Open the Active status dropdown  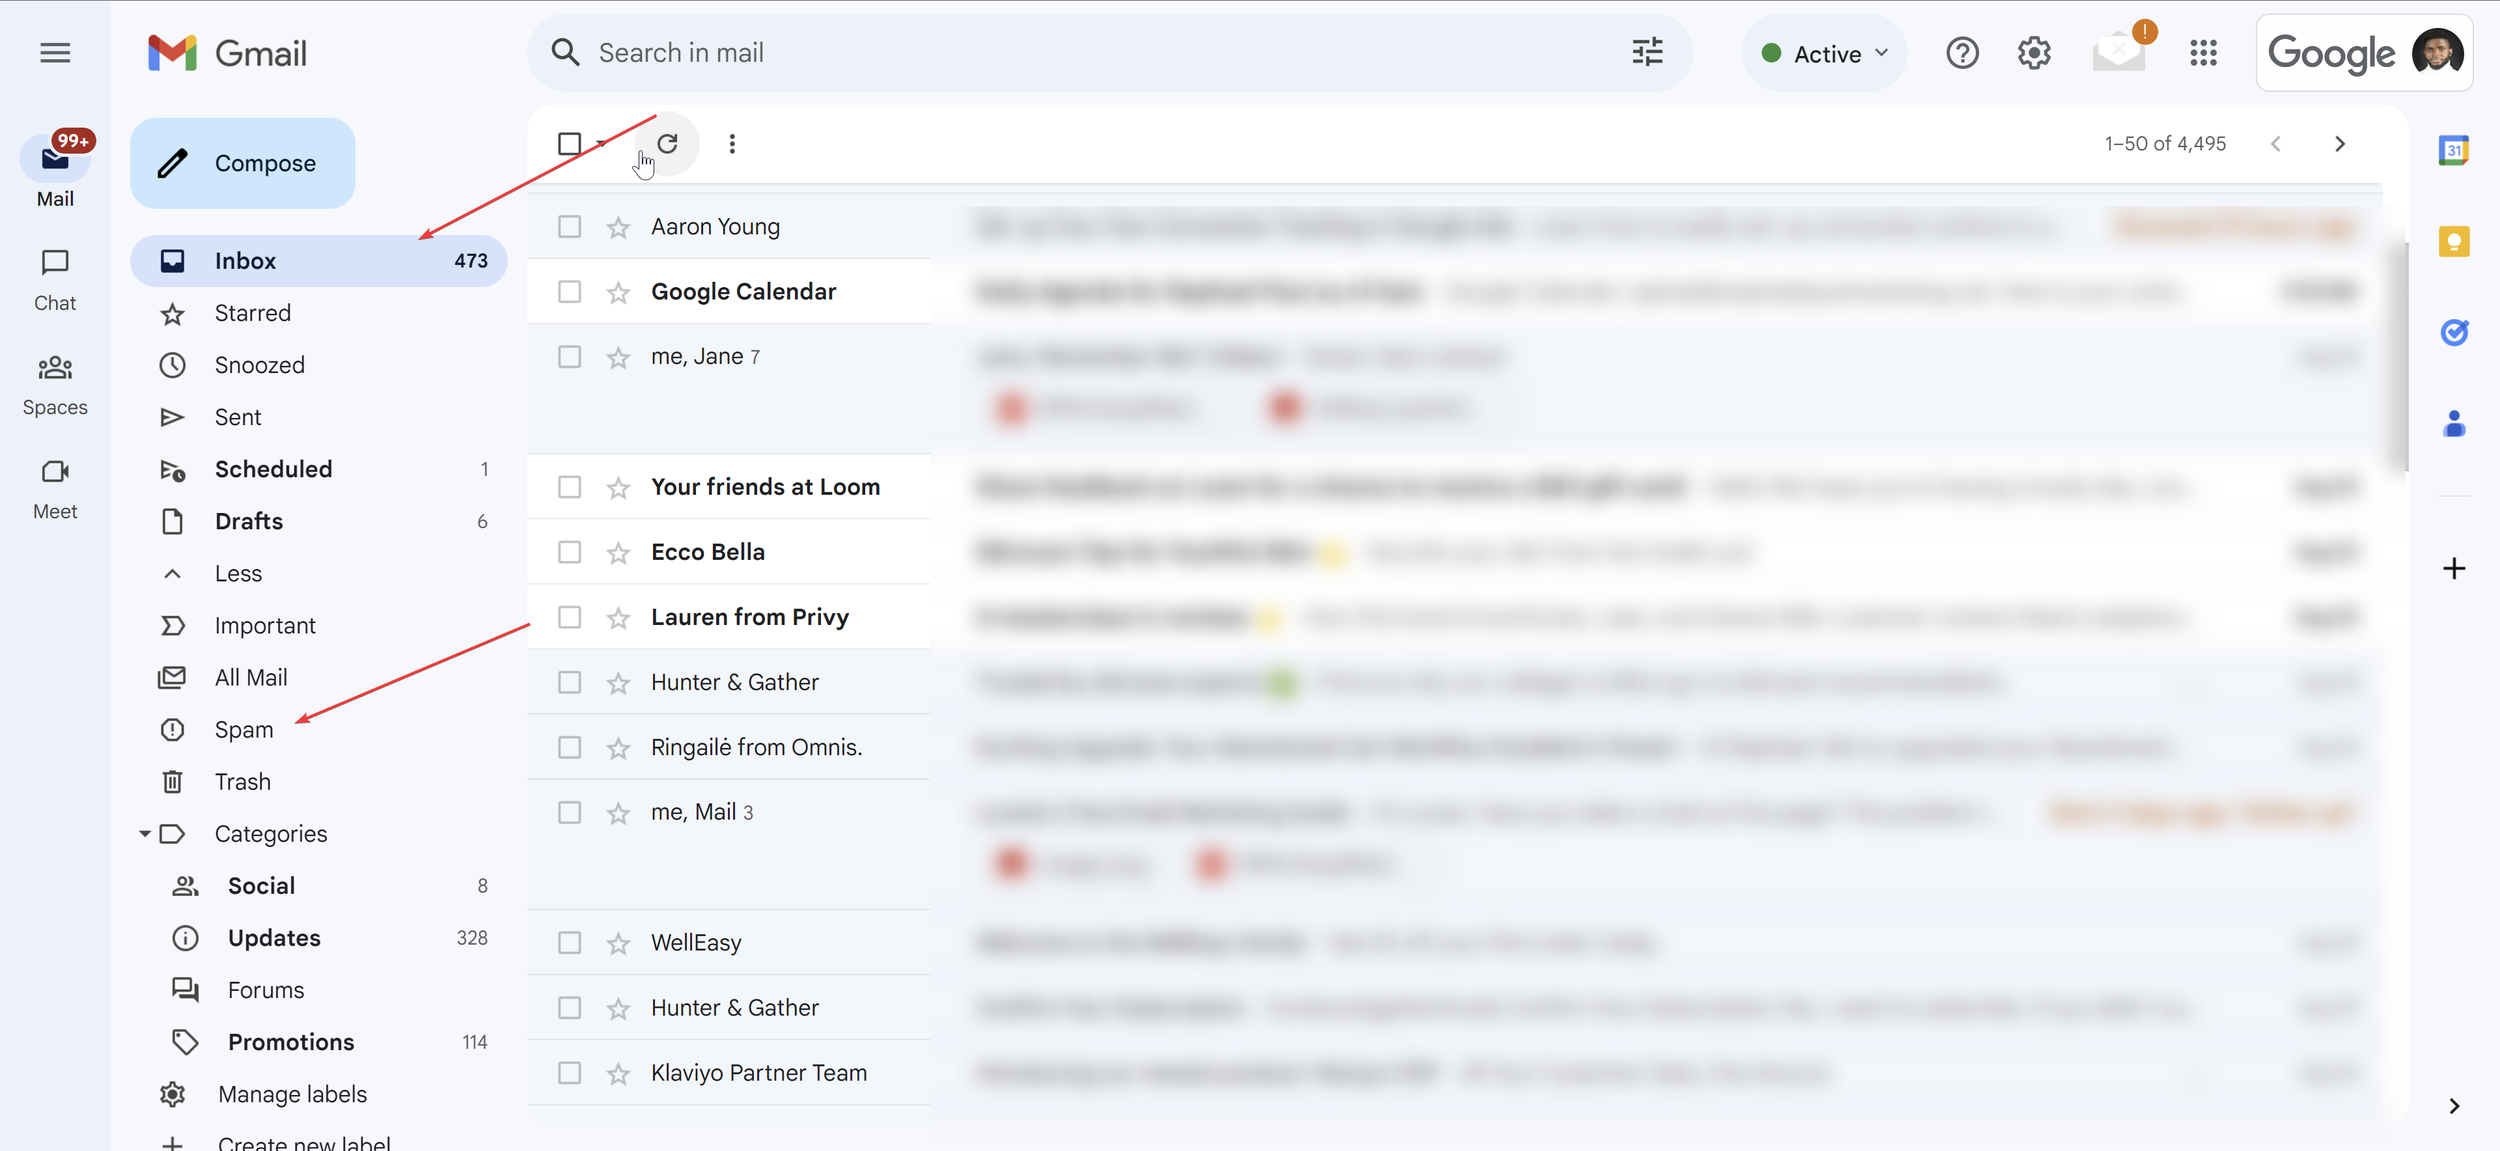click(1825, 54)
